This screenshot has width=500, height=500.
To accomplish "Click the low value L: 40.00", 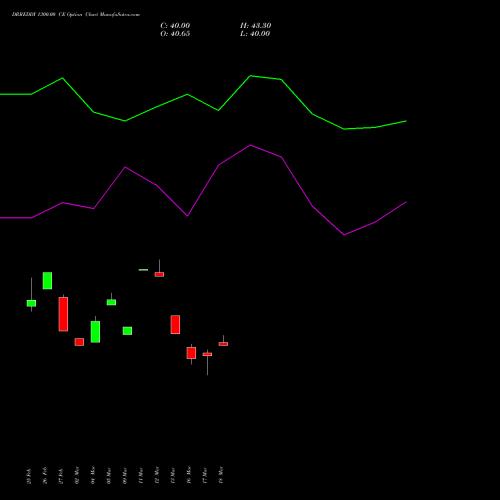I will (x=255, y=34).
